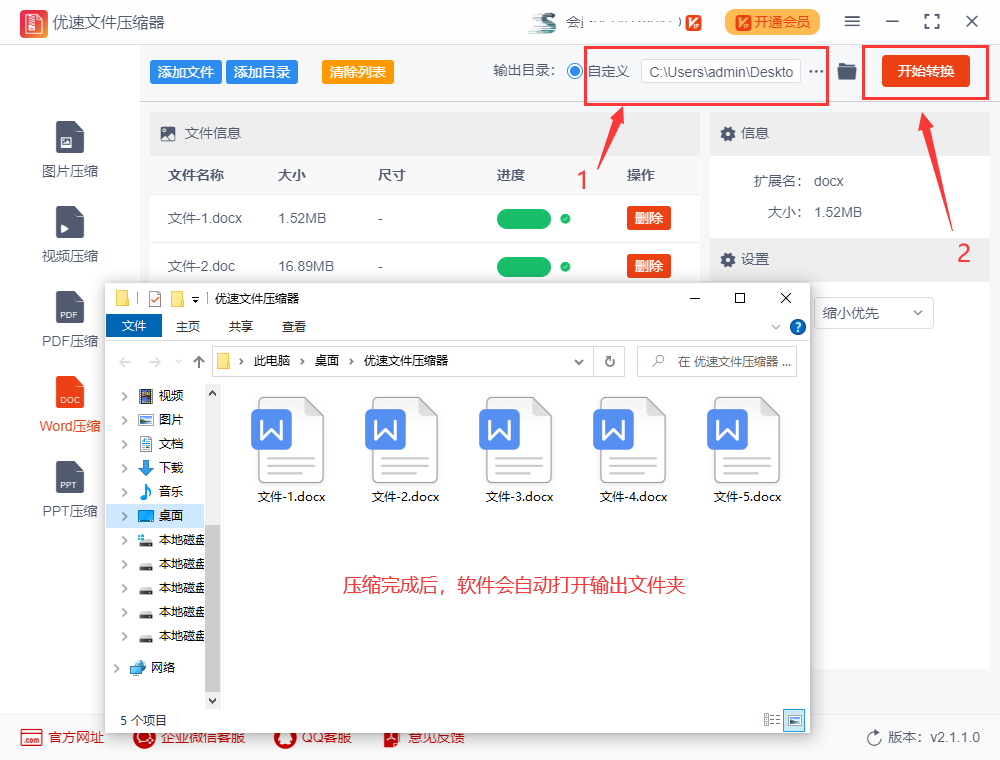Image resolution: width=1000 pixels, height=760 pixels.
Task: Open the 缩小优先 compression mode dropdown
Action: point(873,313)
